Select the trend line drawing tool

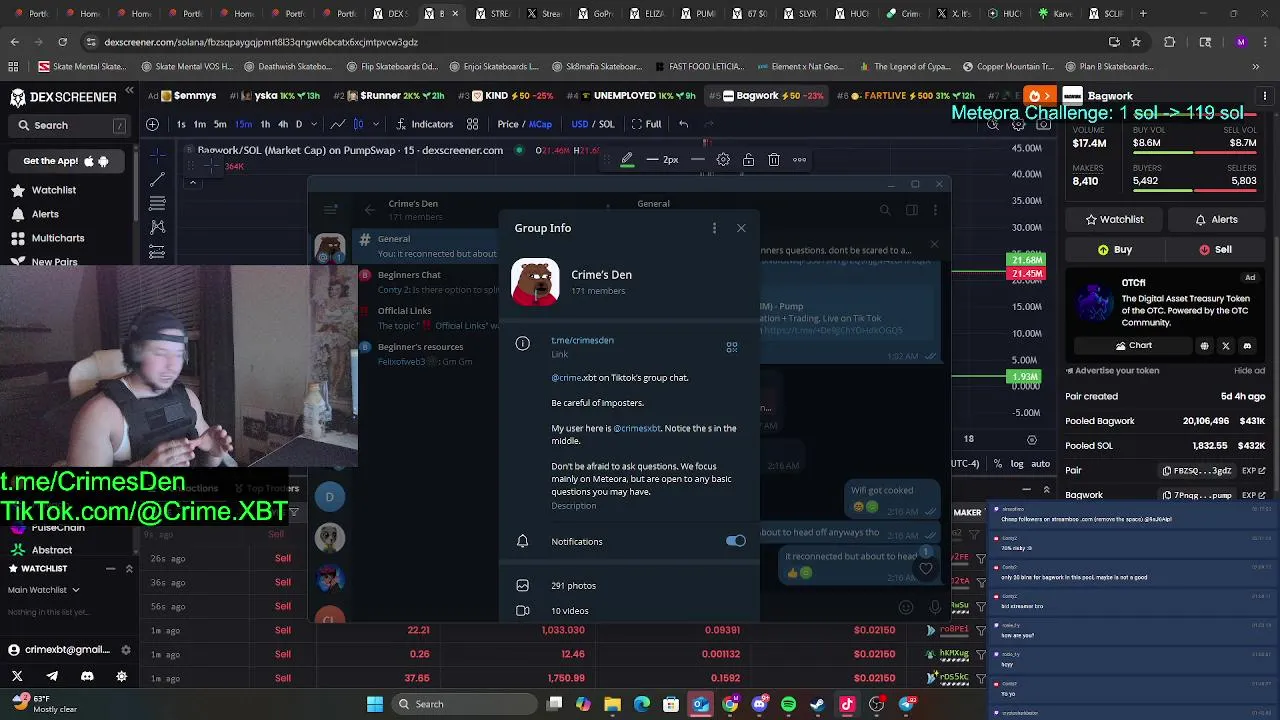pyautogui.click(x=157, y=179)
